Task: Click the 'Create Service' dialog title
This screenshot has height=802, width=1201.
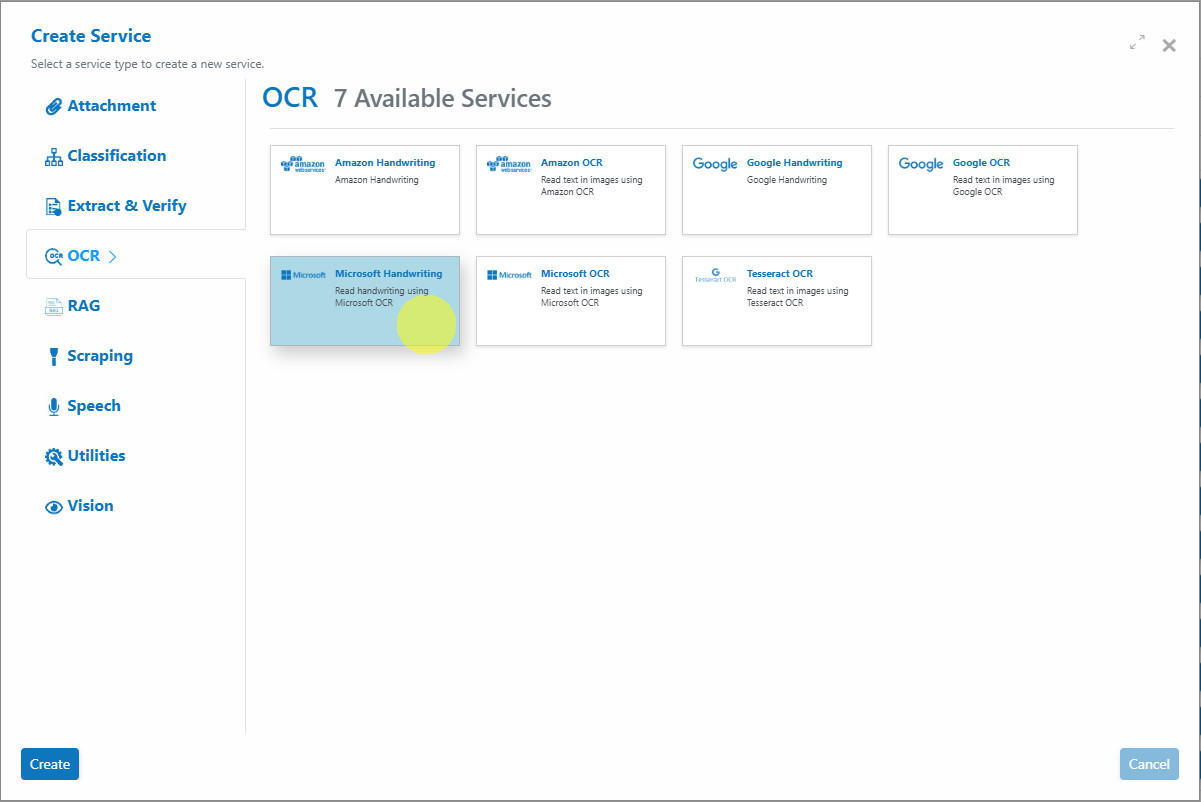Action: [x=91, y=36]
